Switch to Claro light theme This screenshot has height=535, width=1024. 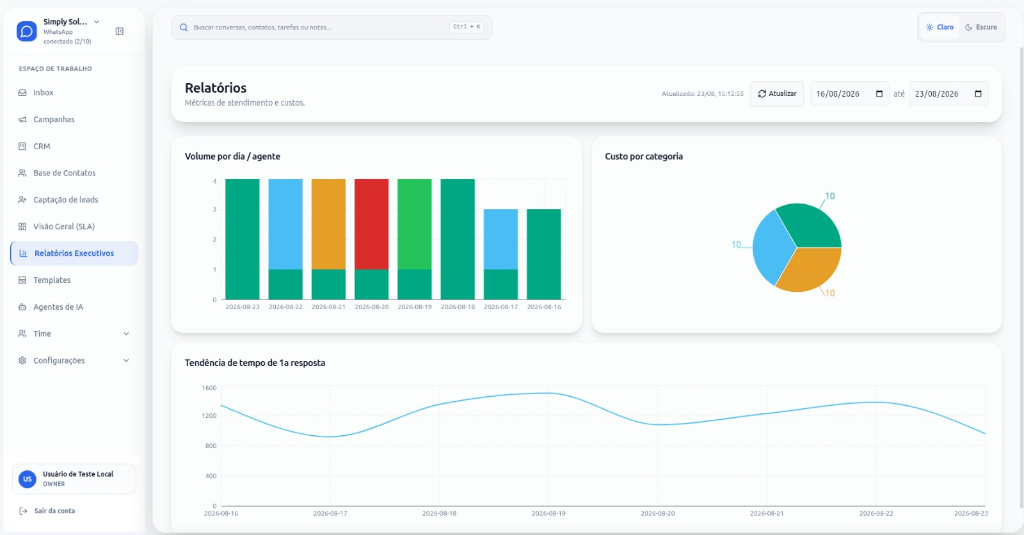click(x=939, y=27)
